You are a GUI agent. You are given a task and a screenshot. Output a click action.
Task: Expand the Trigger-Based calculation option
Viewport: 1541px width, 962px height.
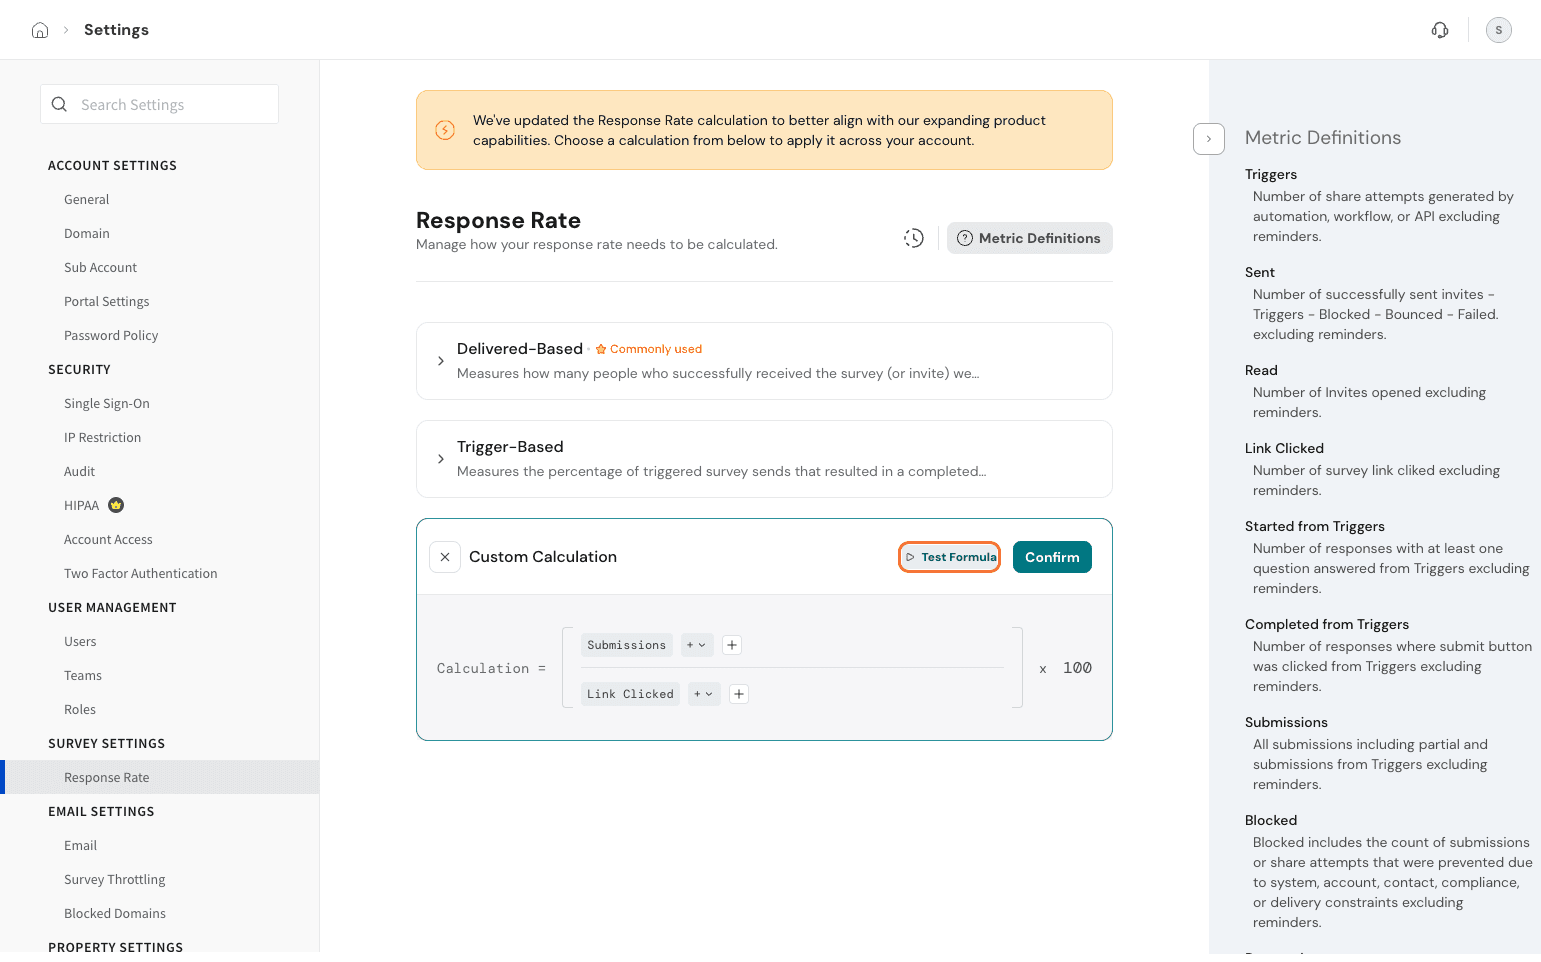click(x=441, y=459)
